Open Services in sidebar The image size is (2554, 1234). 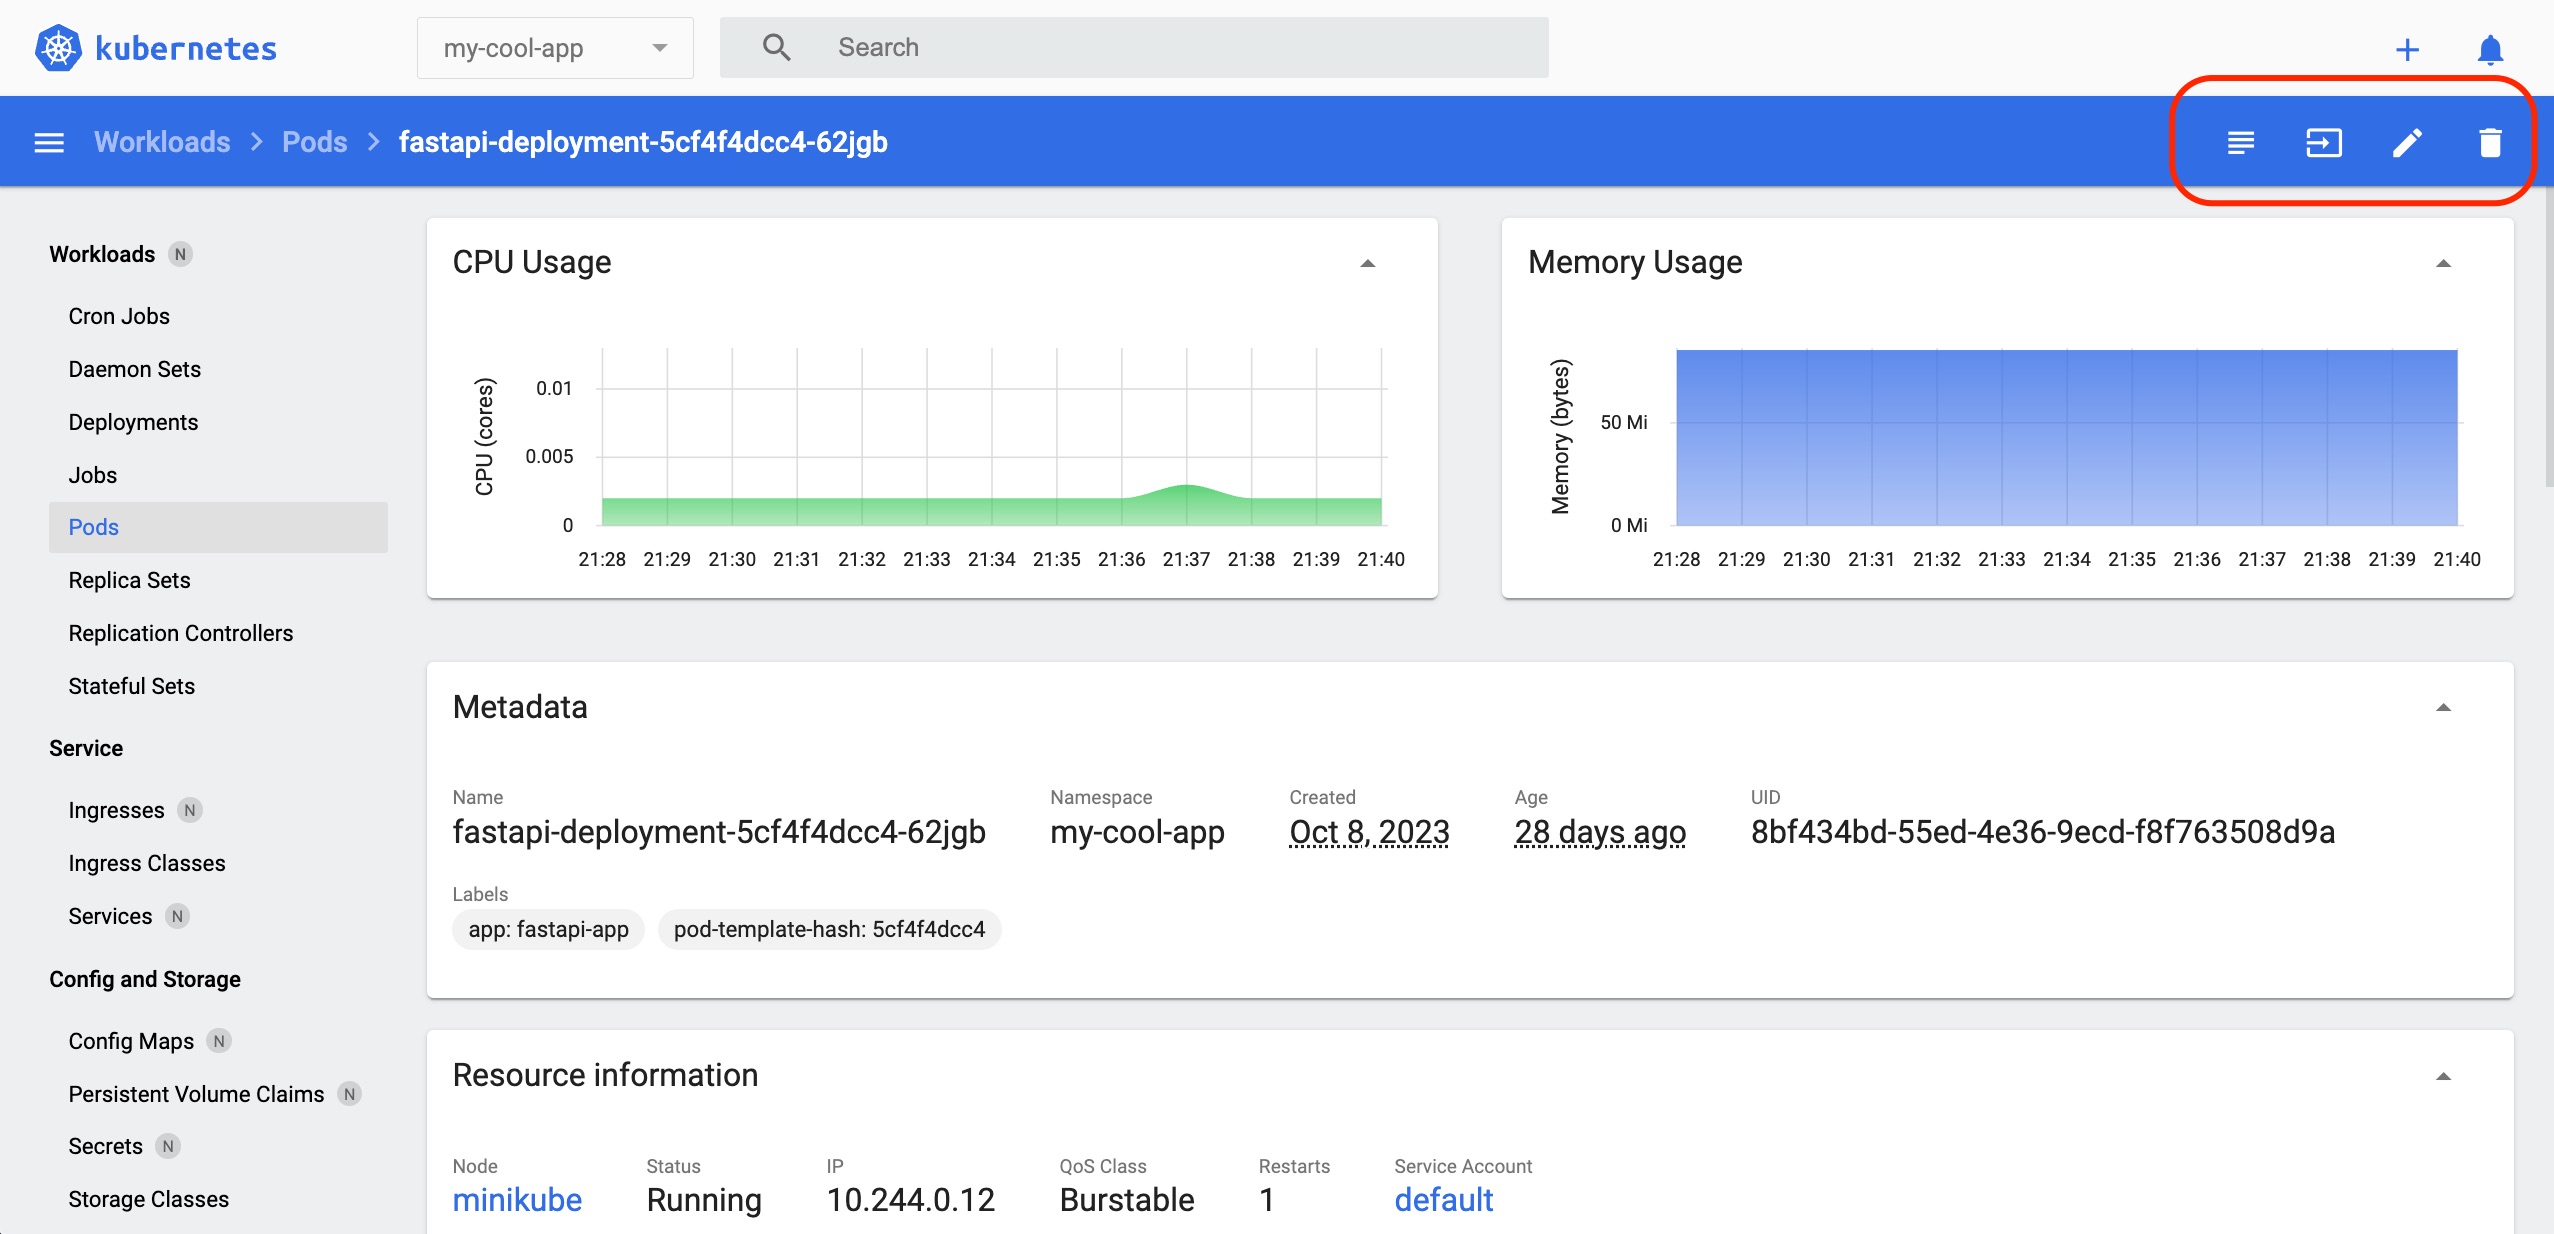coord(110,916)
